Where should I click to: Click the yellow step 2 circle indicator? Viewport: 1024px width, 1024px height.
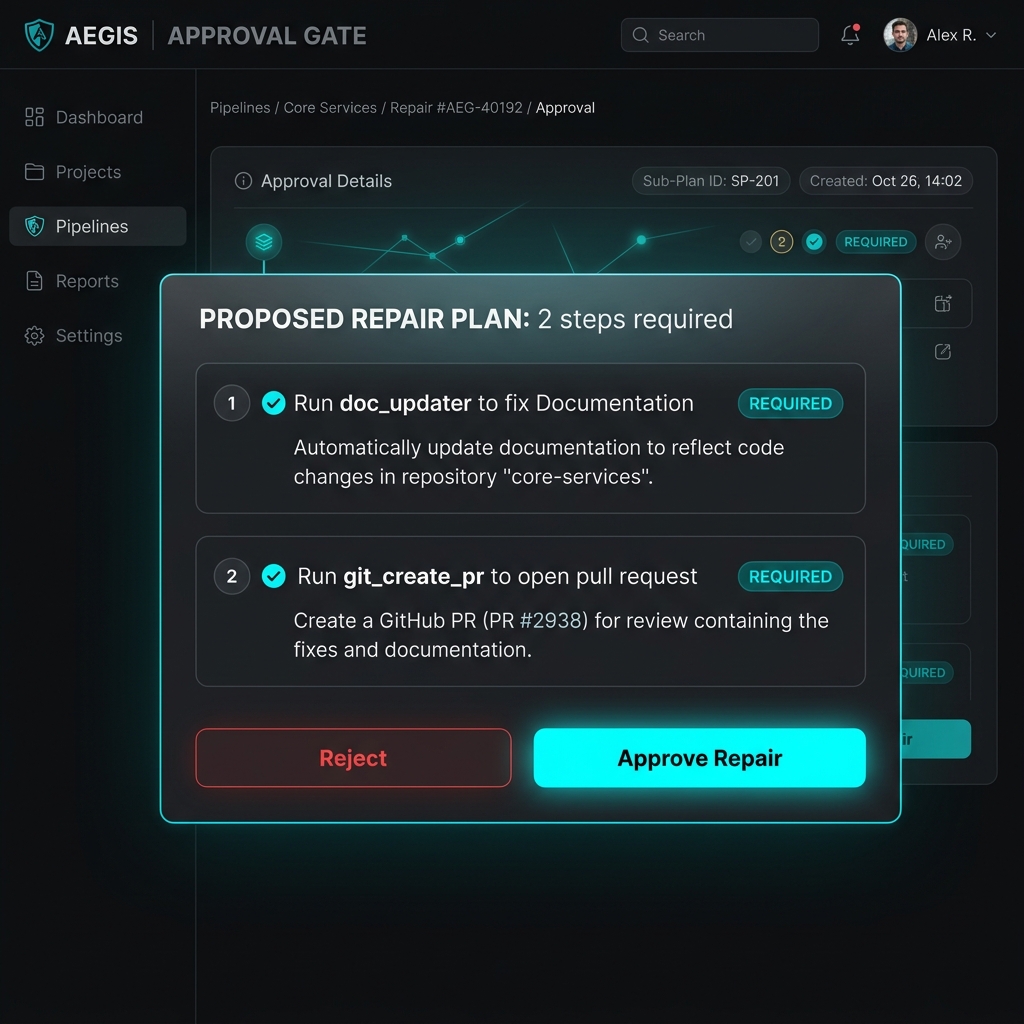tap(781, 242)
